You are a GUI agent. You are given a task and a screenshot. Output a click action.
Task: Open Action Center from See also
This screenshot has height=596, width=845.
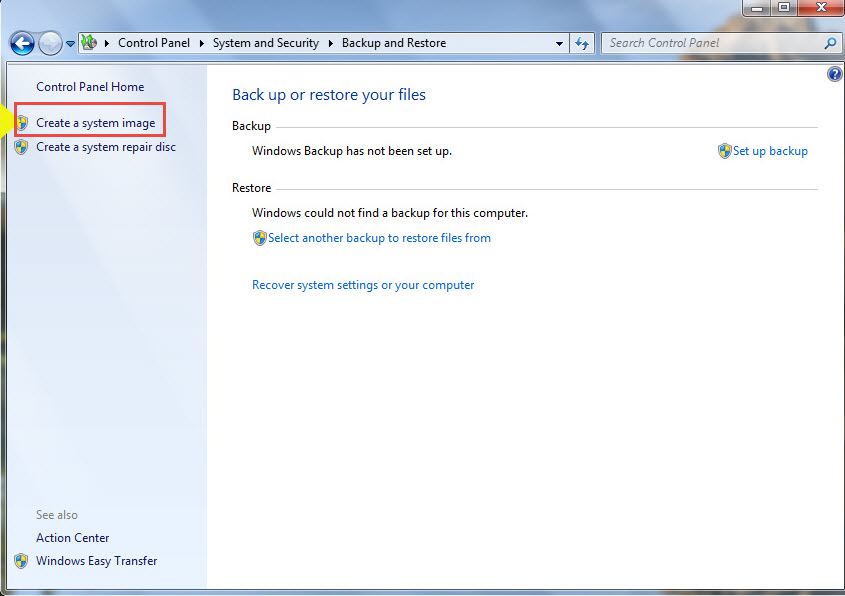pos(73,538)
